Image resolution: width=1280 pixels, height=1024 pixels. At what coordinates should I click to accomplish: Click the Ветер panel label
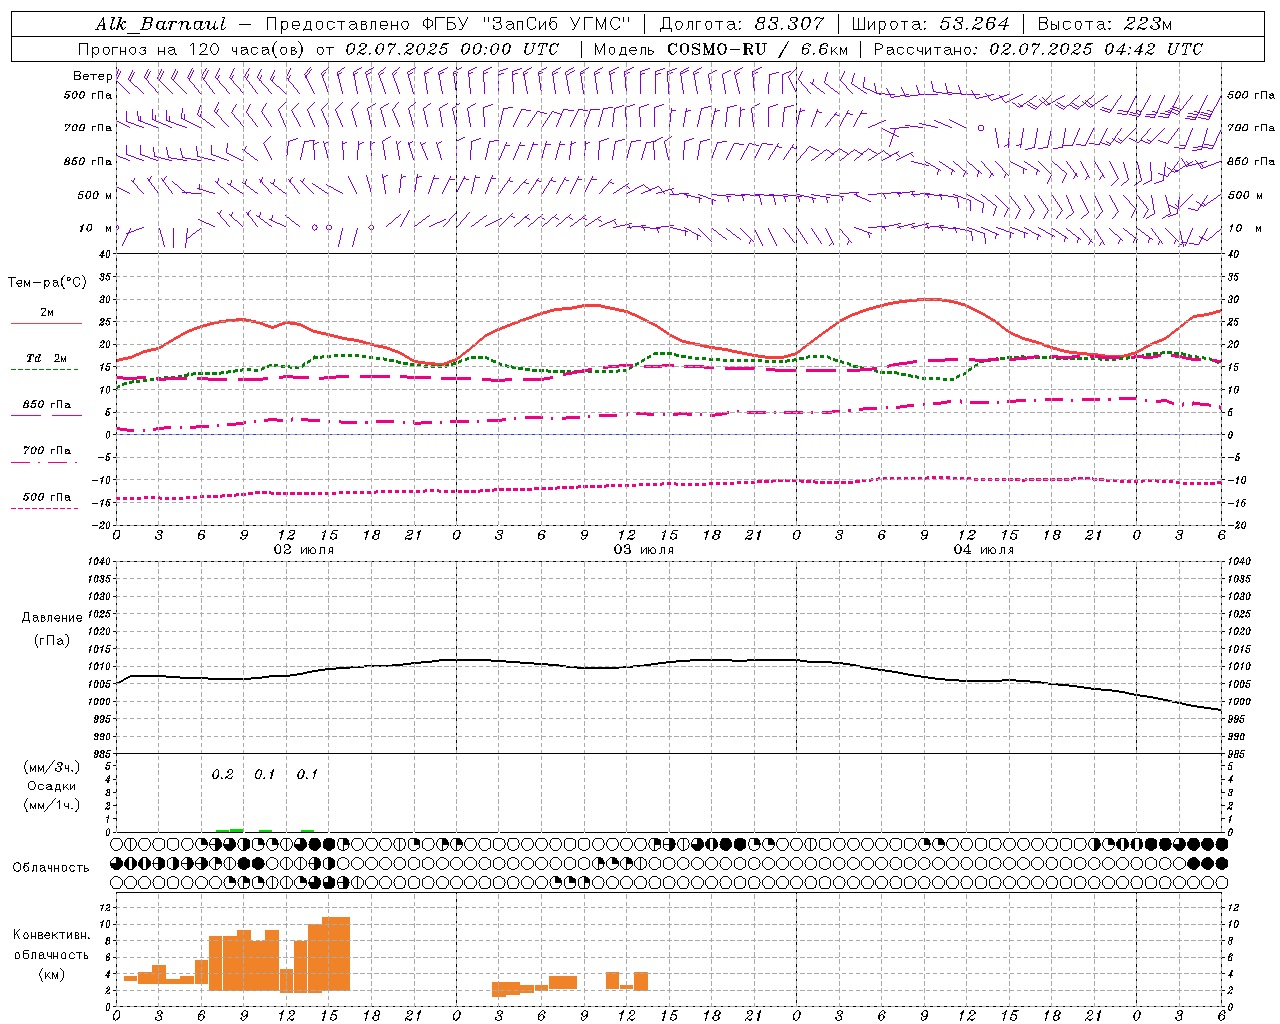pyautogui.click(x=92, y=76)
